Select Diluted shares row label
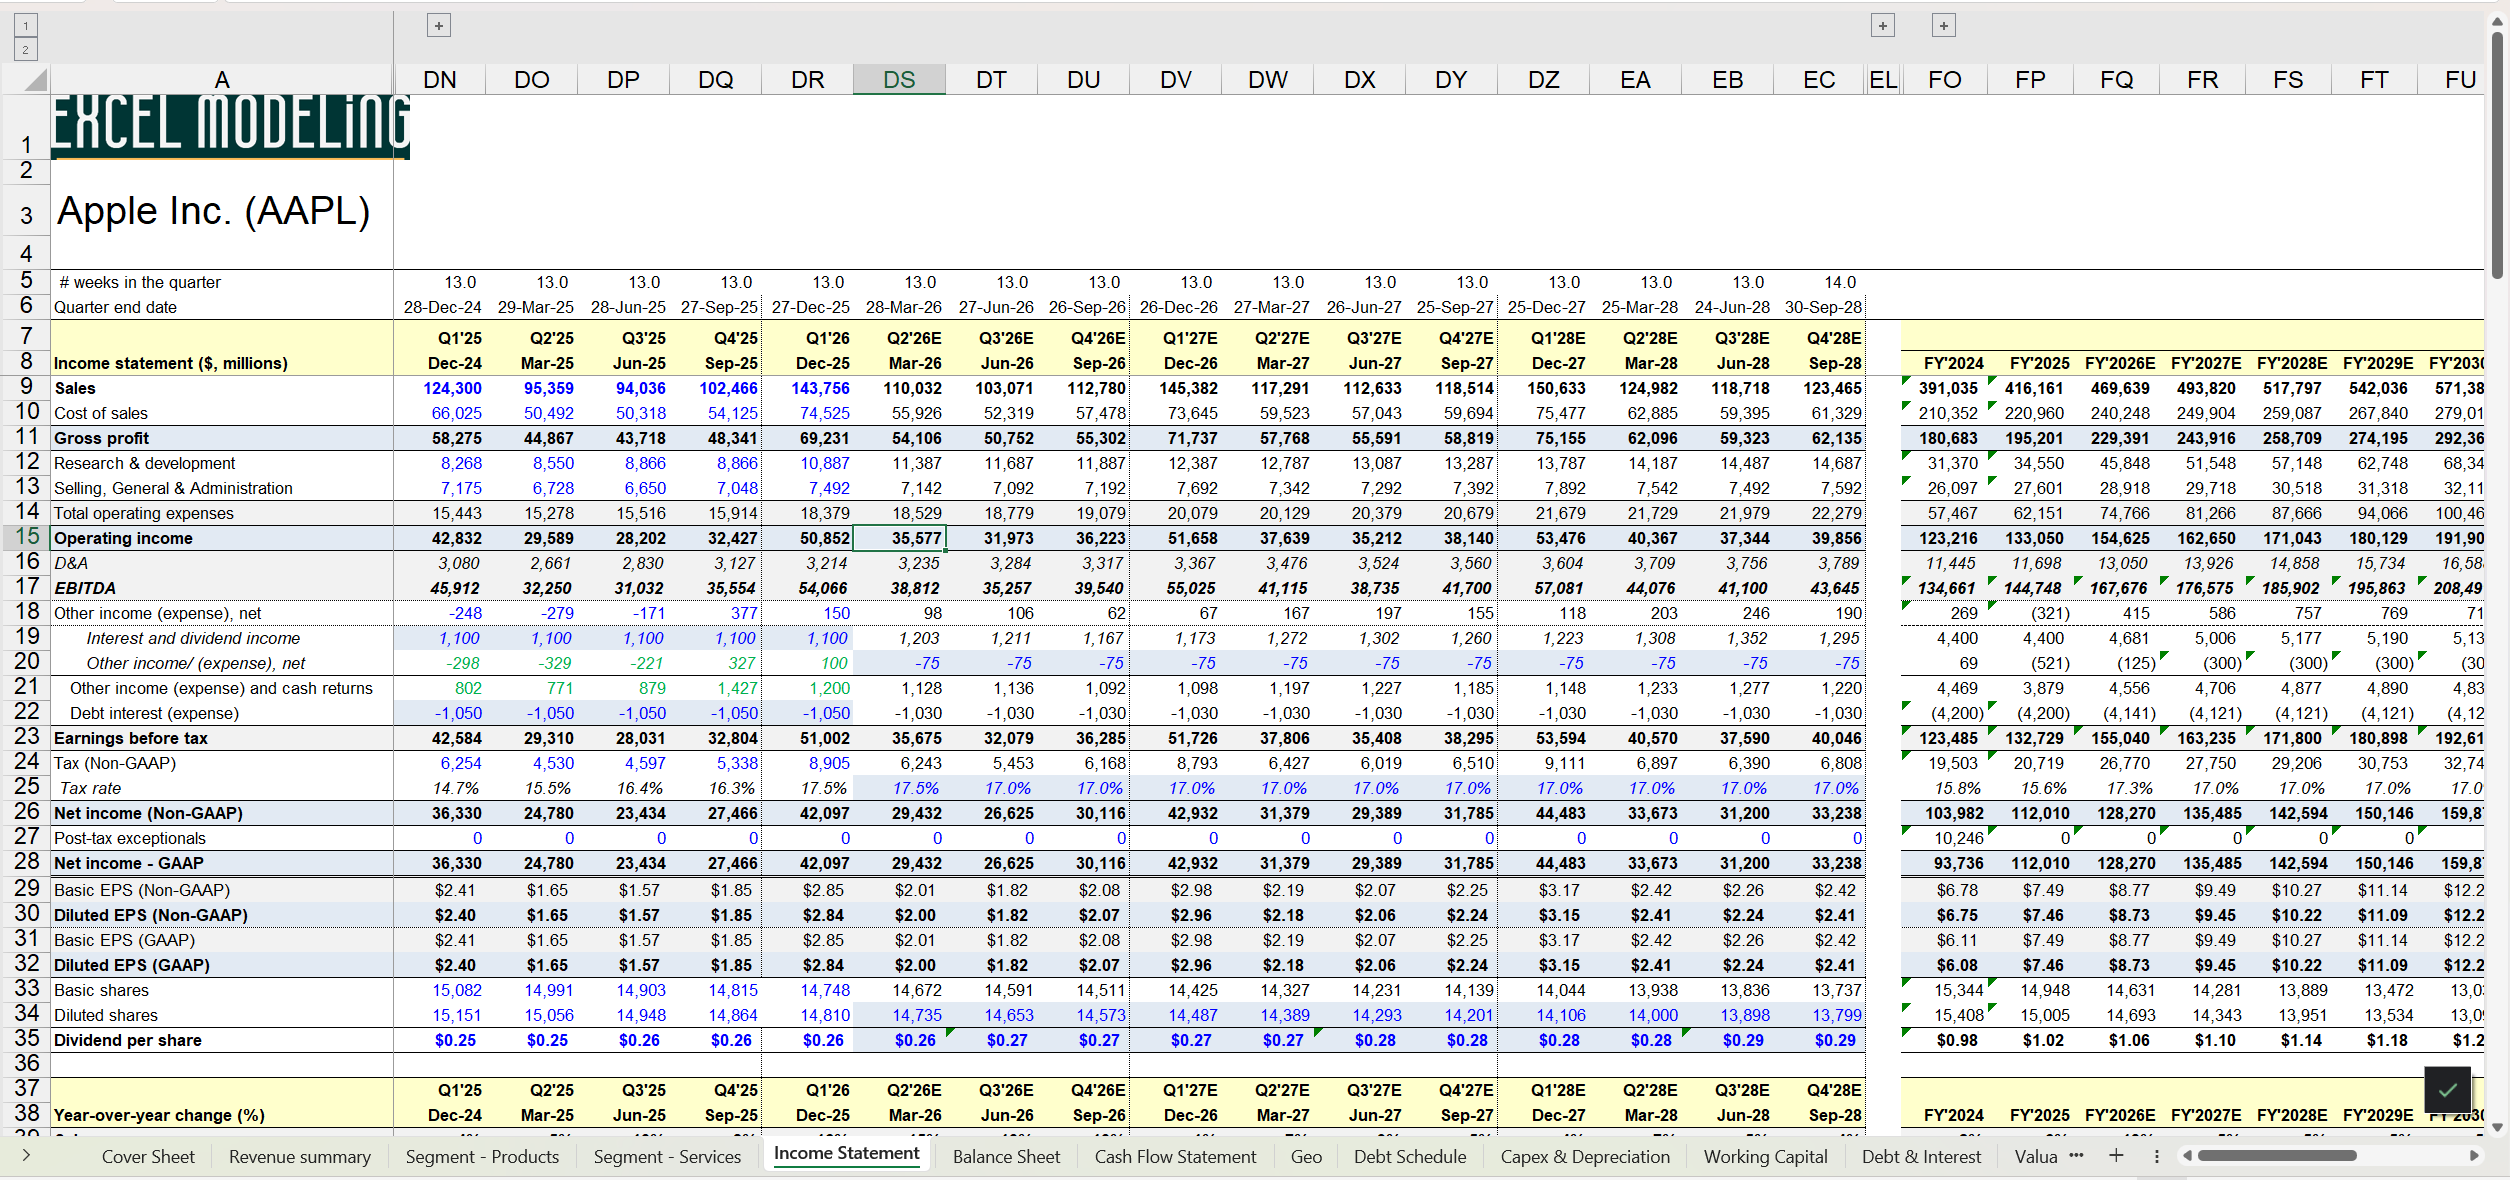The image size is (2510, 1180). pos(105,1015)
